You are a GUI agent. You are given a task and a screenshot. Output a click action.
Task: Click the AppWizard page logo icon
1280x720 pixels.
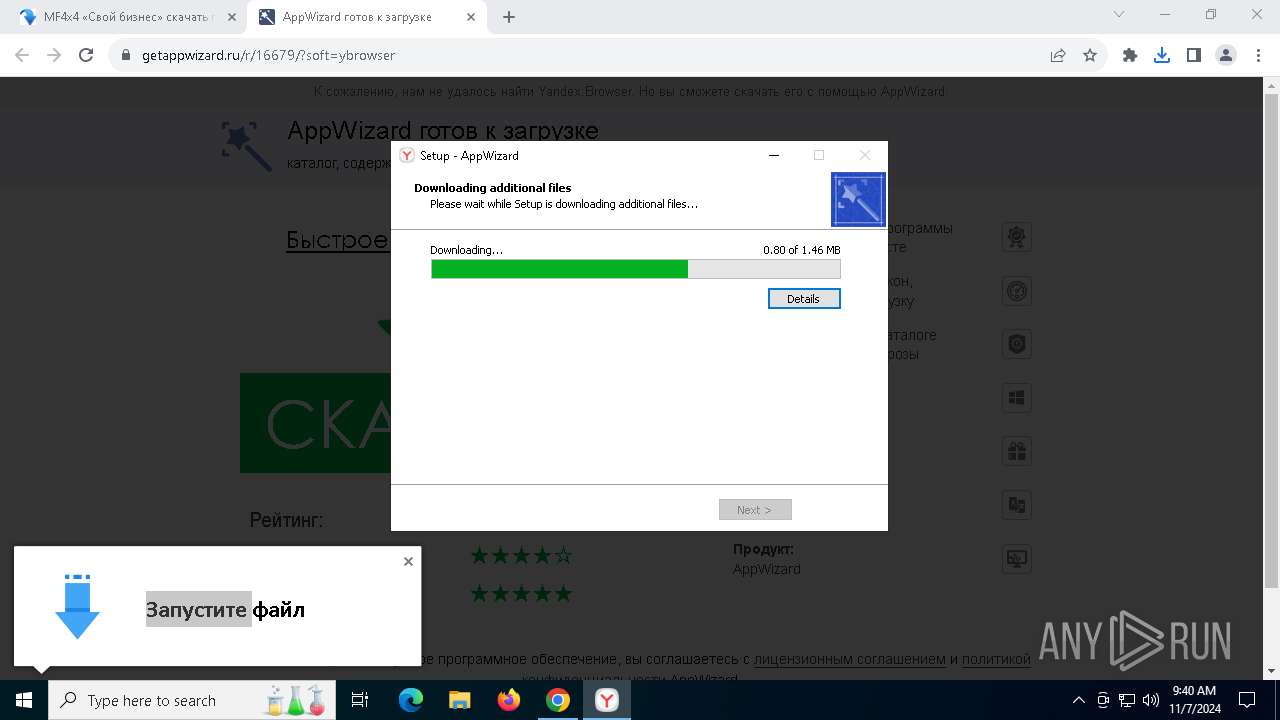point(246,145)
